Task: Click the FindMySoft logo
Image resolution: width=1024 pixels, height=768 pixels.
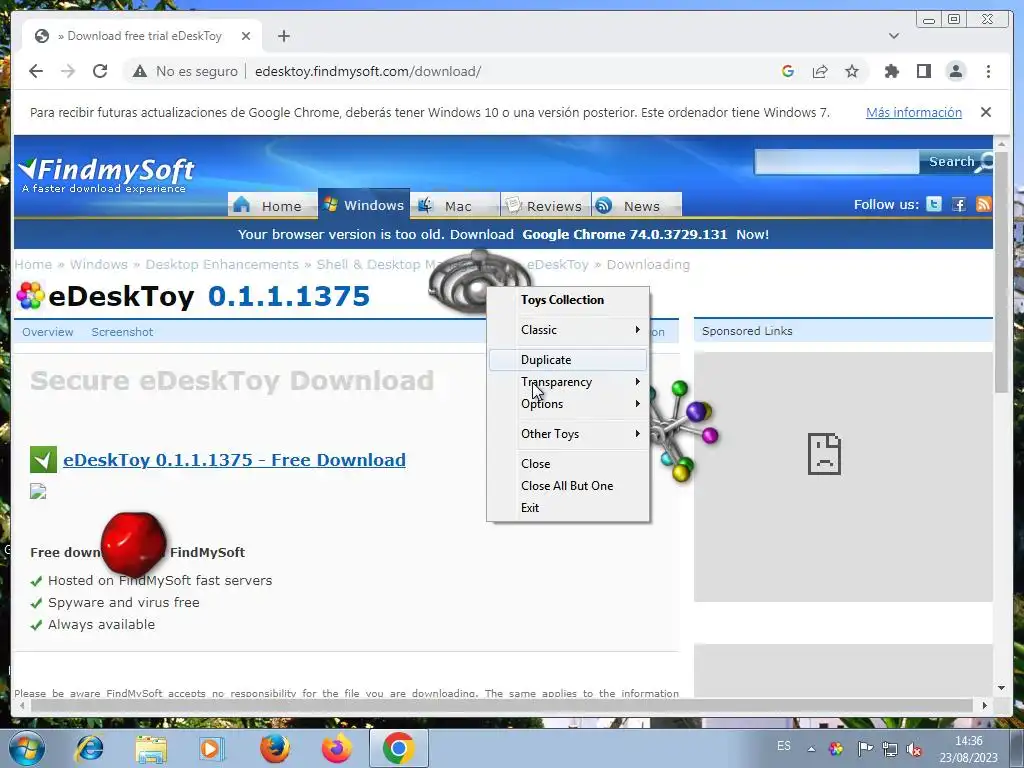Action: [106, 175]
